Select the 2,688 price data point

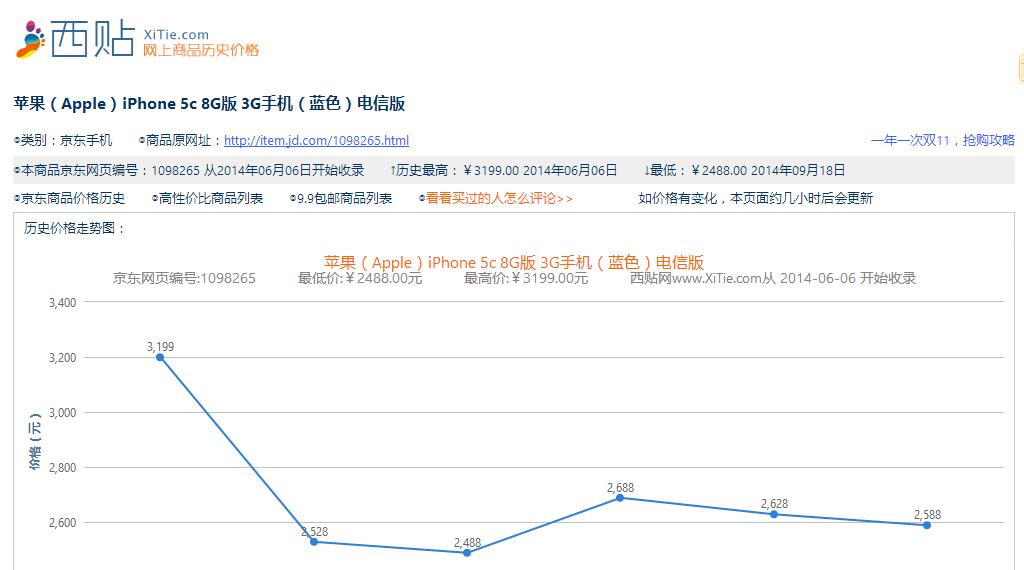tap(620, 497)
